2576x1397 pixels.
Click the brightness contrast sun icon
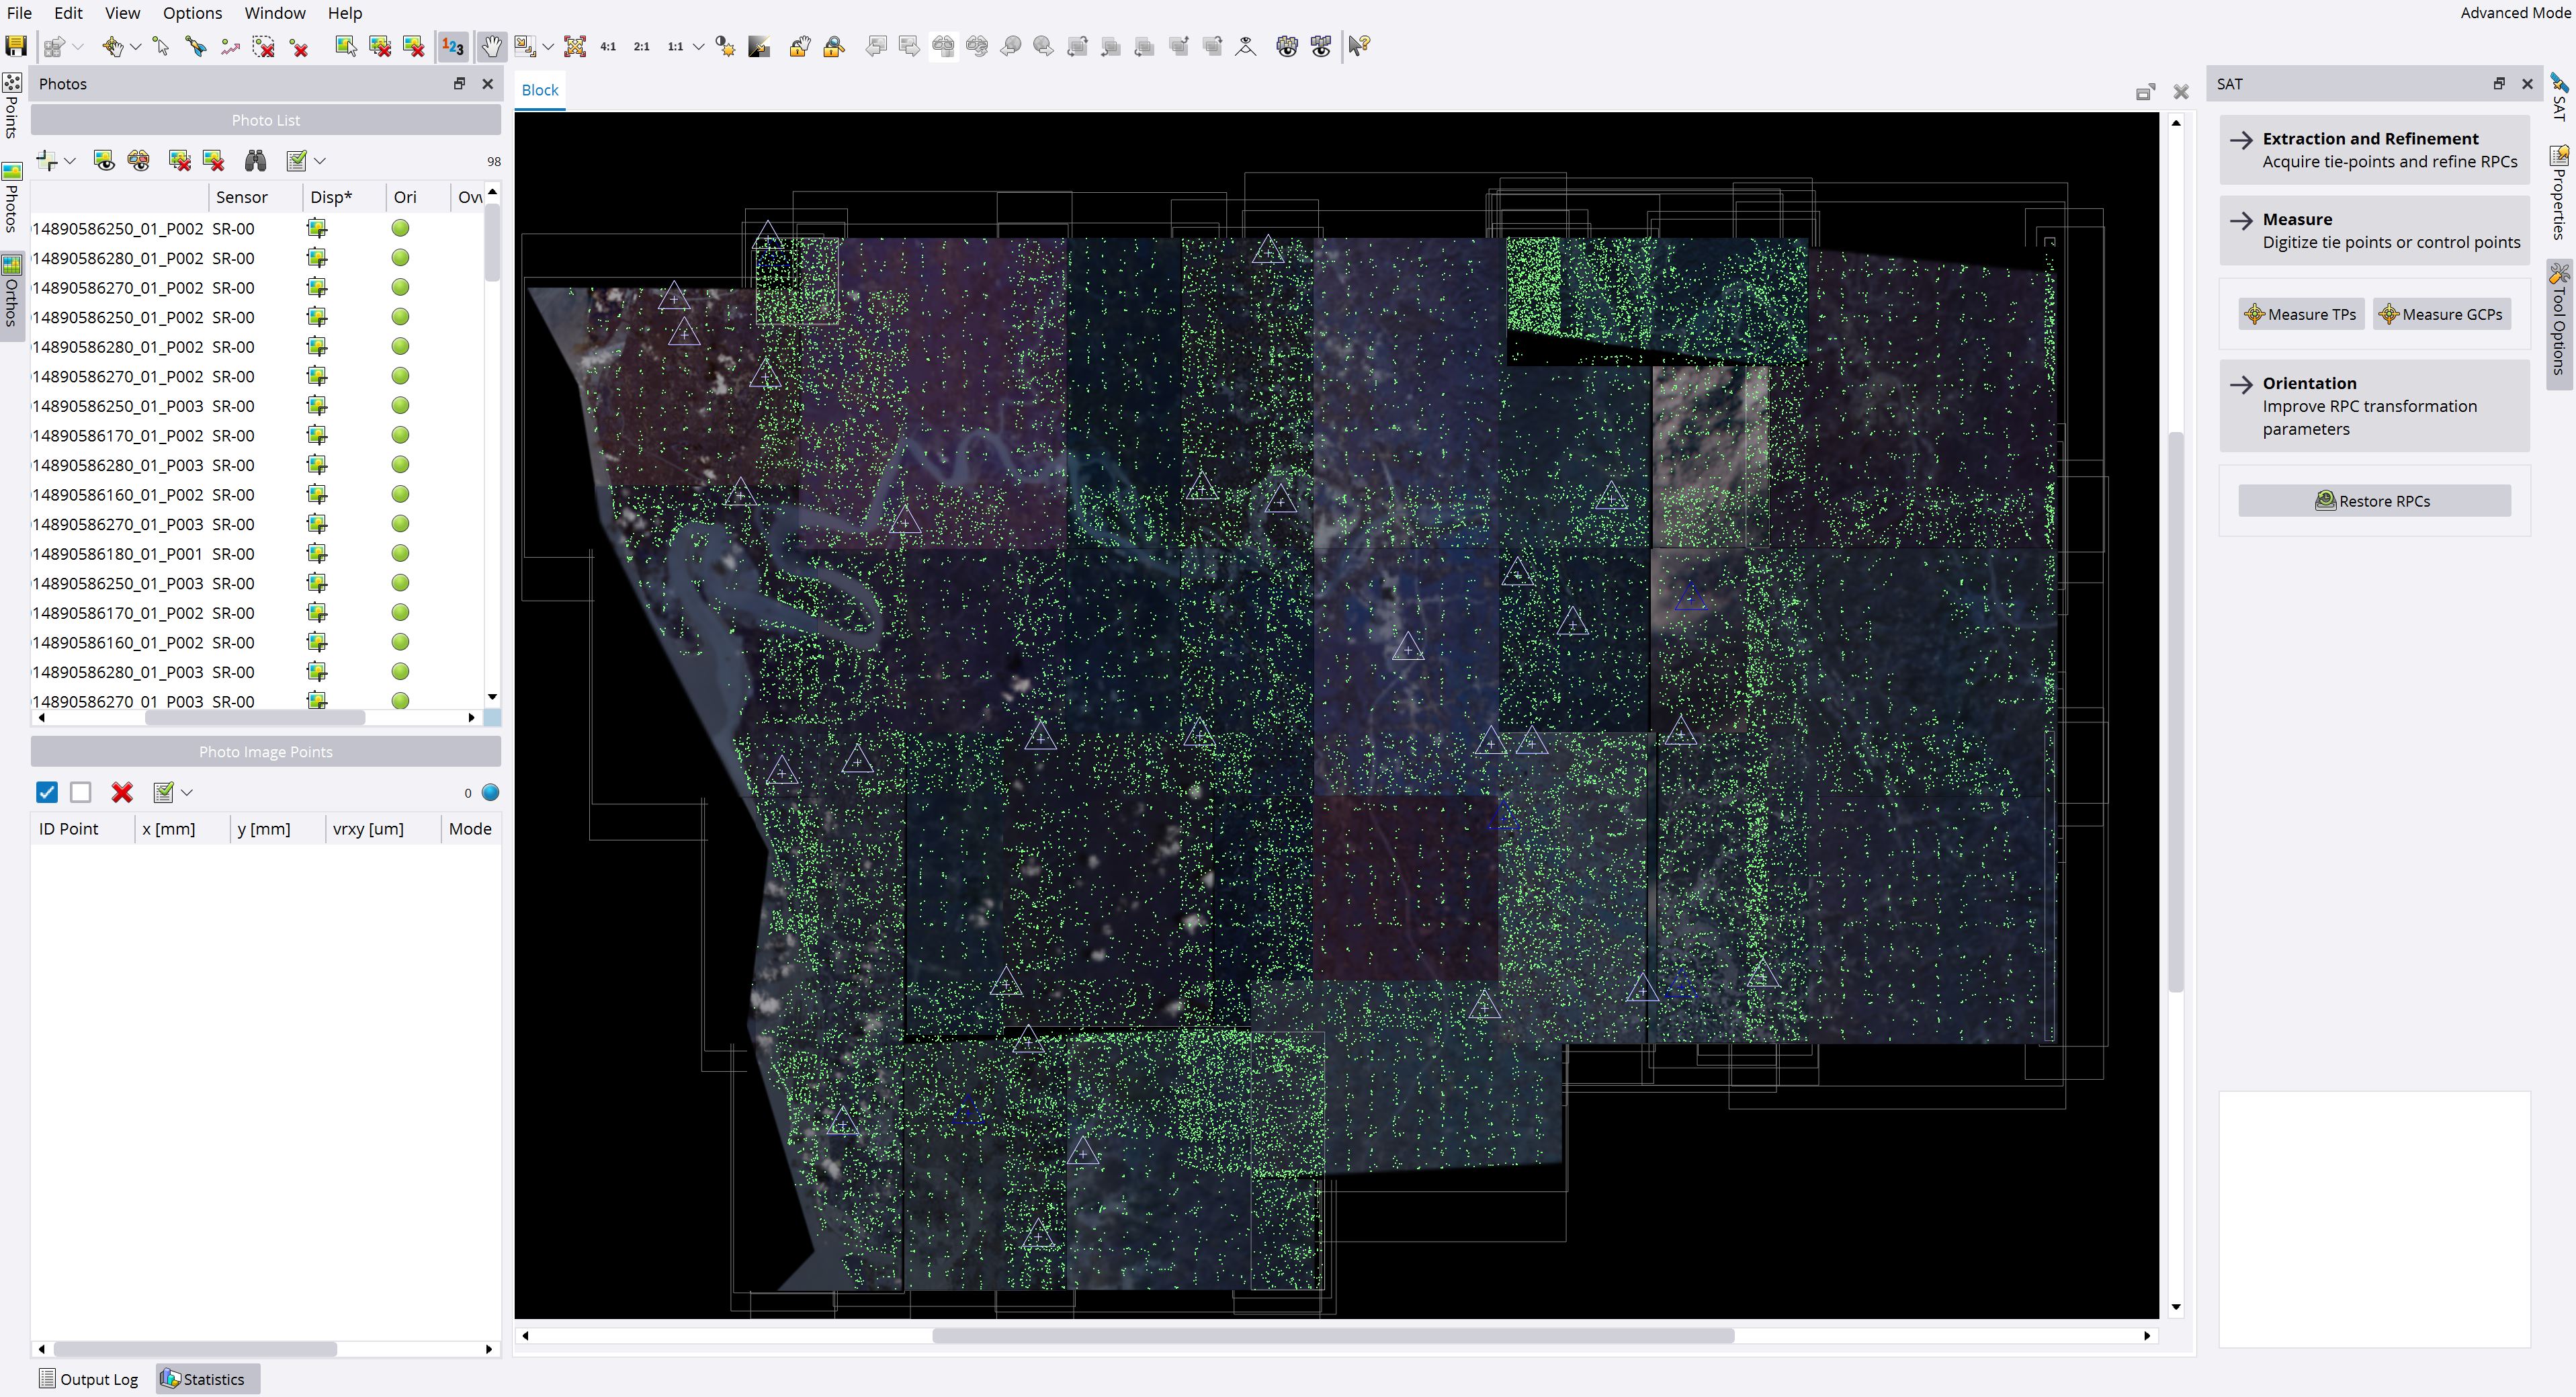(x=726, y=46)
